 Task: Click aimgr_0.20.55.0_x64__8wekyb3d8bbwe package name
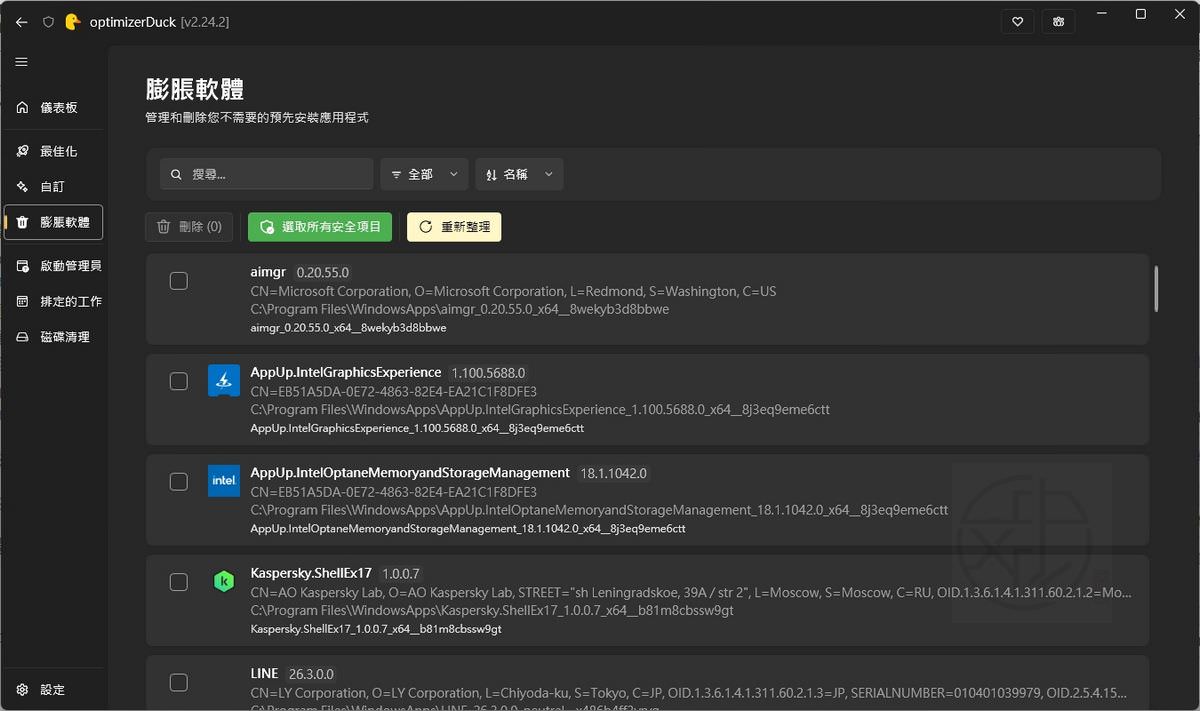(348, 328)
